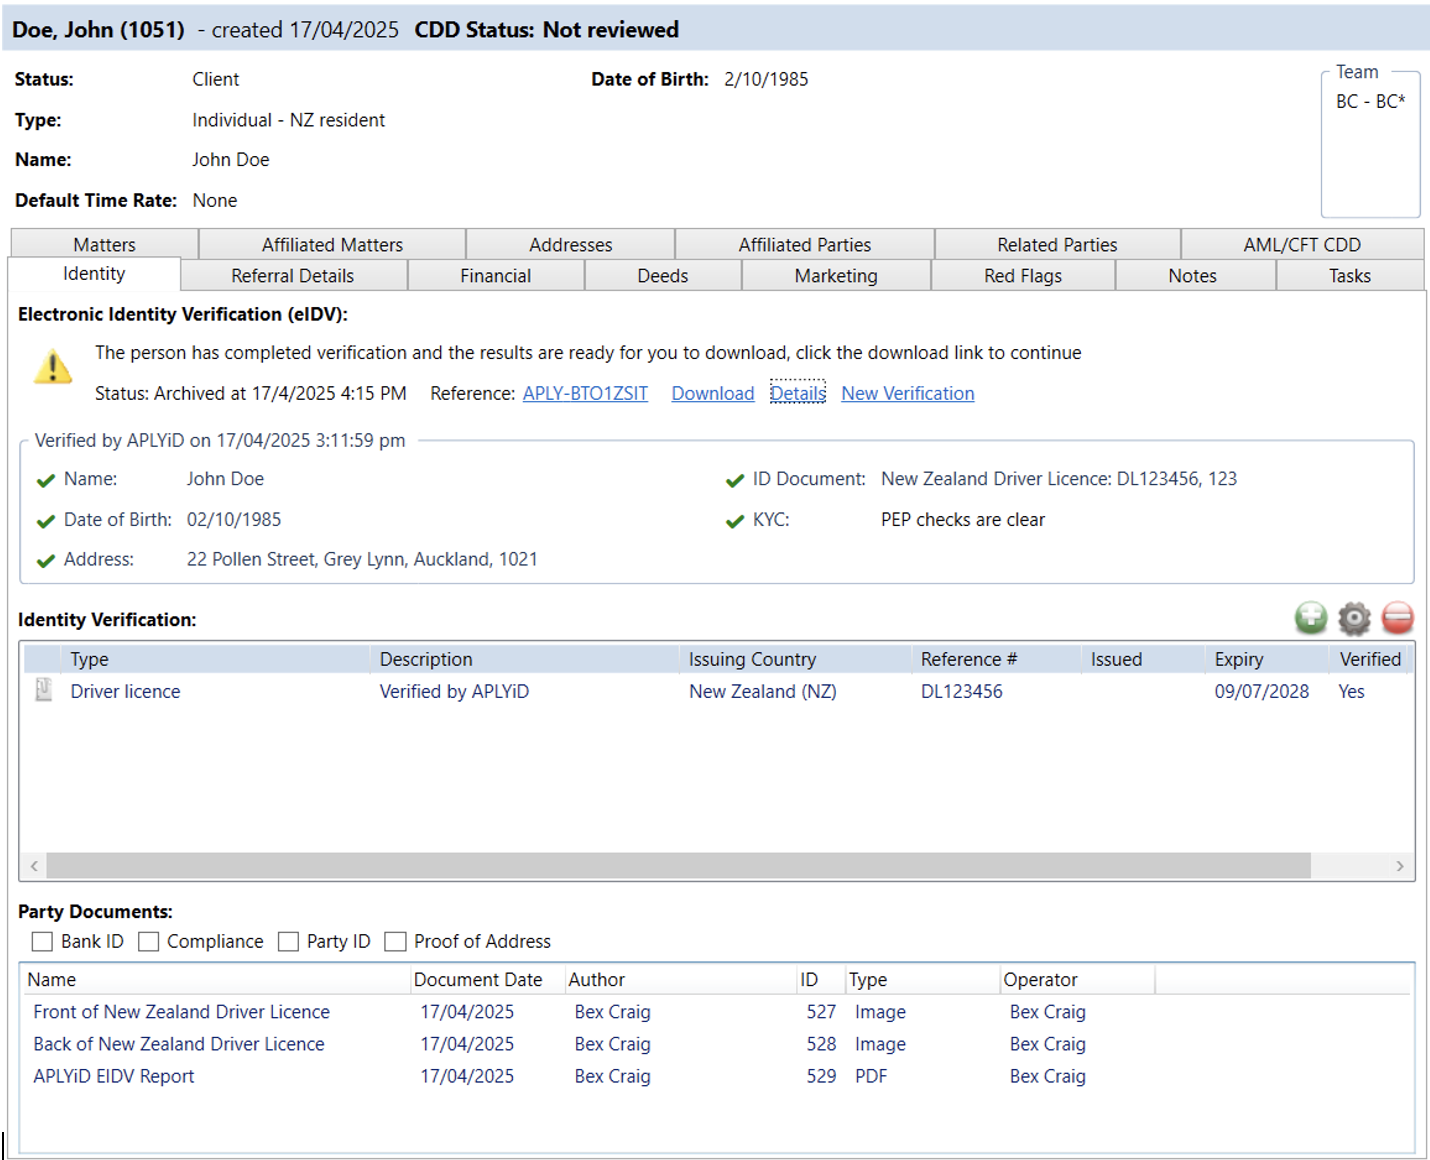Sort by the Issuing Country column header
Screen dimensions: 1430x1160
point(795,659)
